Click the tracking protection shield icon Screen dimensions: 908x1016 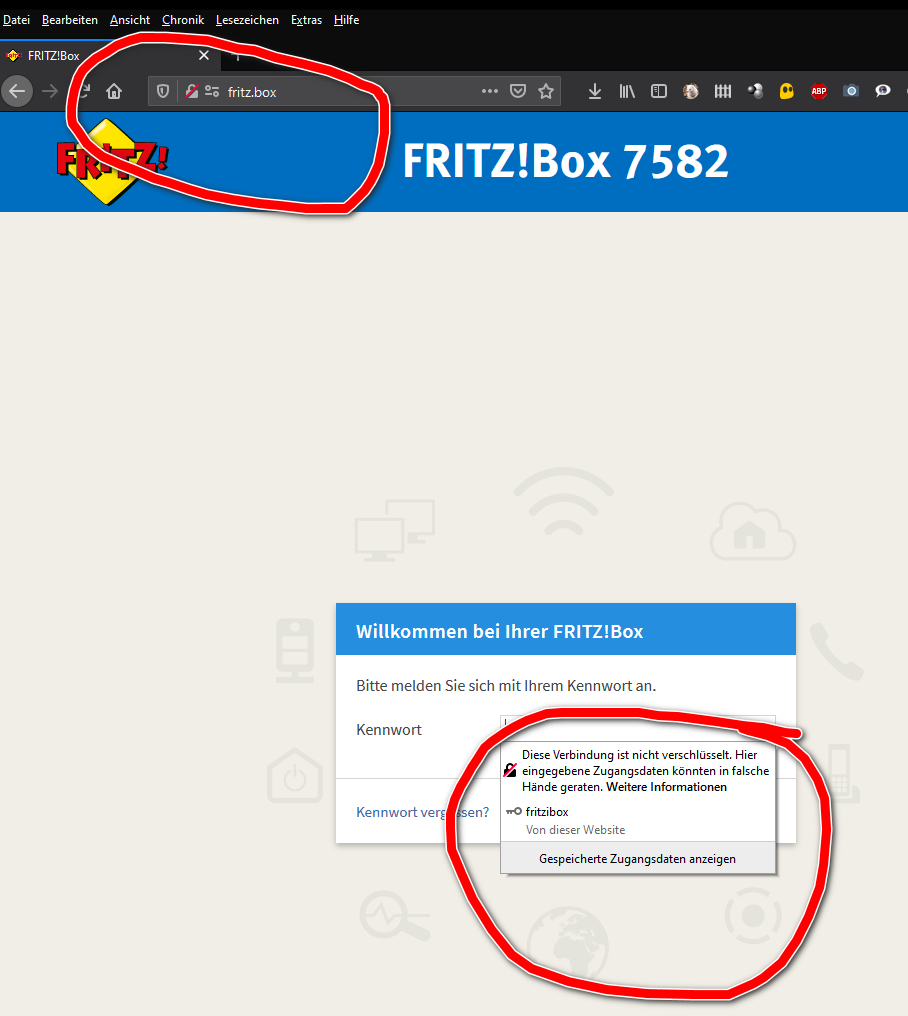click(x=163, y=91)
